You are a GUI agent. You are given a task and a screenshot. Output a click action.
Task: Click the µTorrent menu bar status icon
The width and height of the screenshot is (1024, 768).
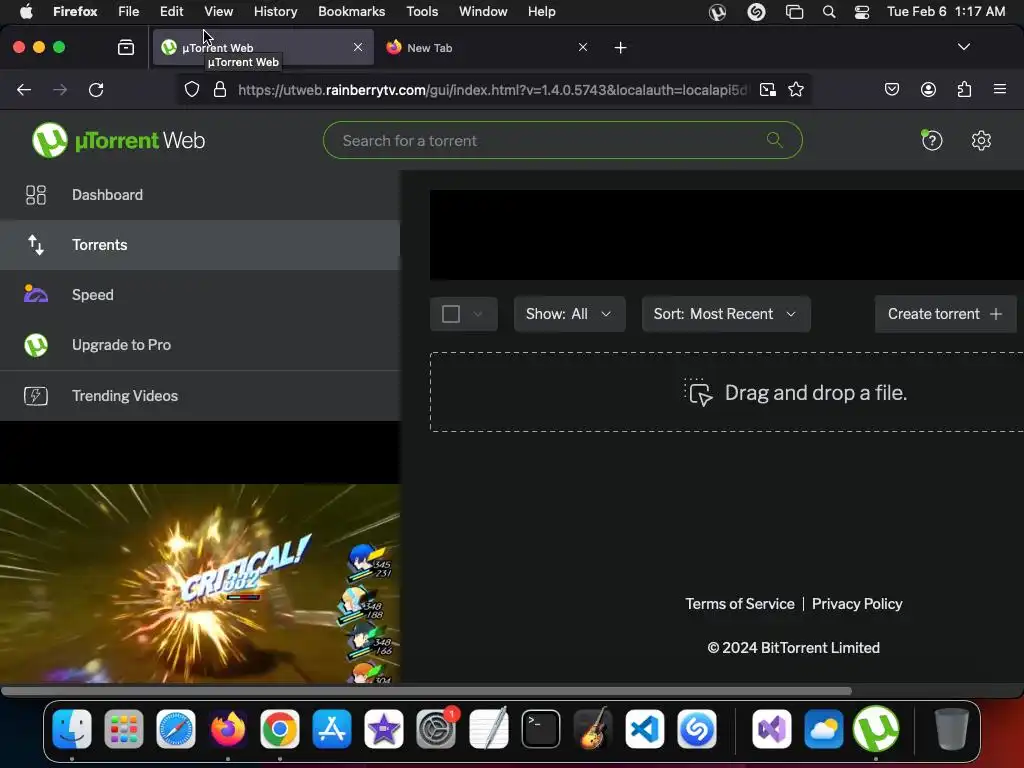(x=717, y=12)
